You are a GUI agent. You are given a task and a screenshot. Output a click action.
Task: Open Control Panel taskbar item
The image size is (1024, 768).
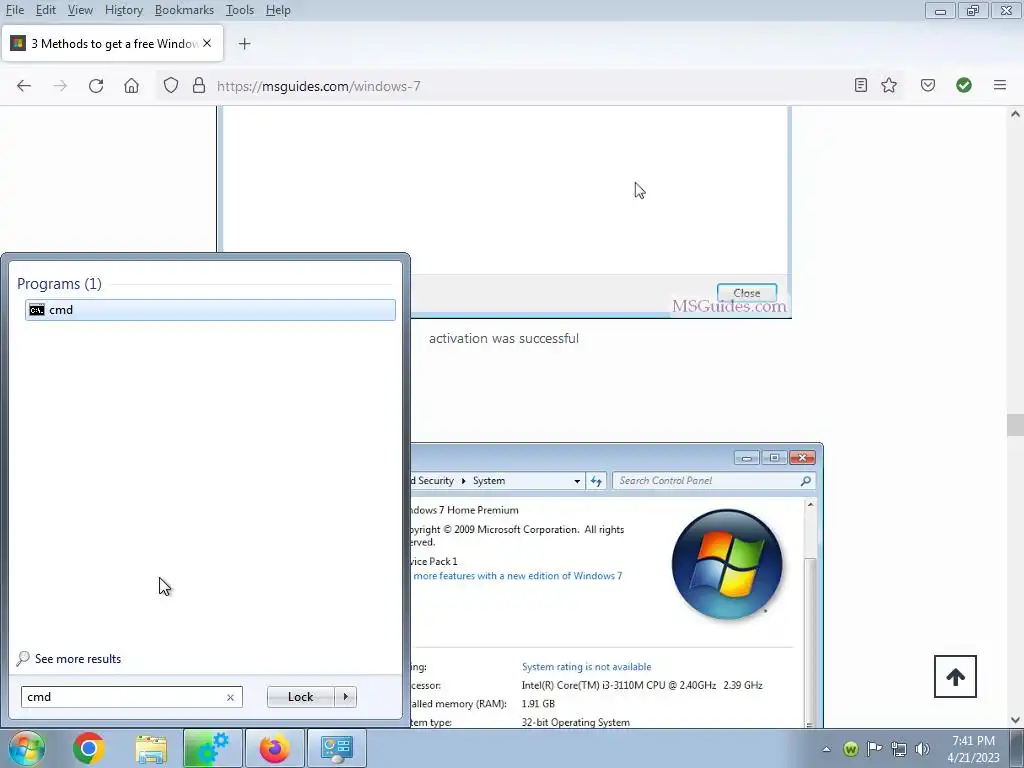pyautogui.click(x=337, y=748)
